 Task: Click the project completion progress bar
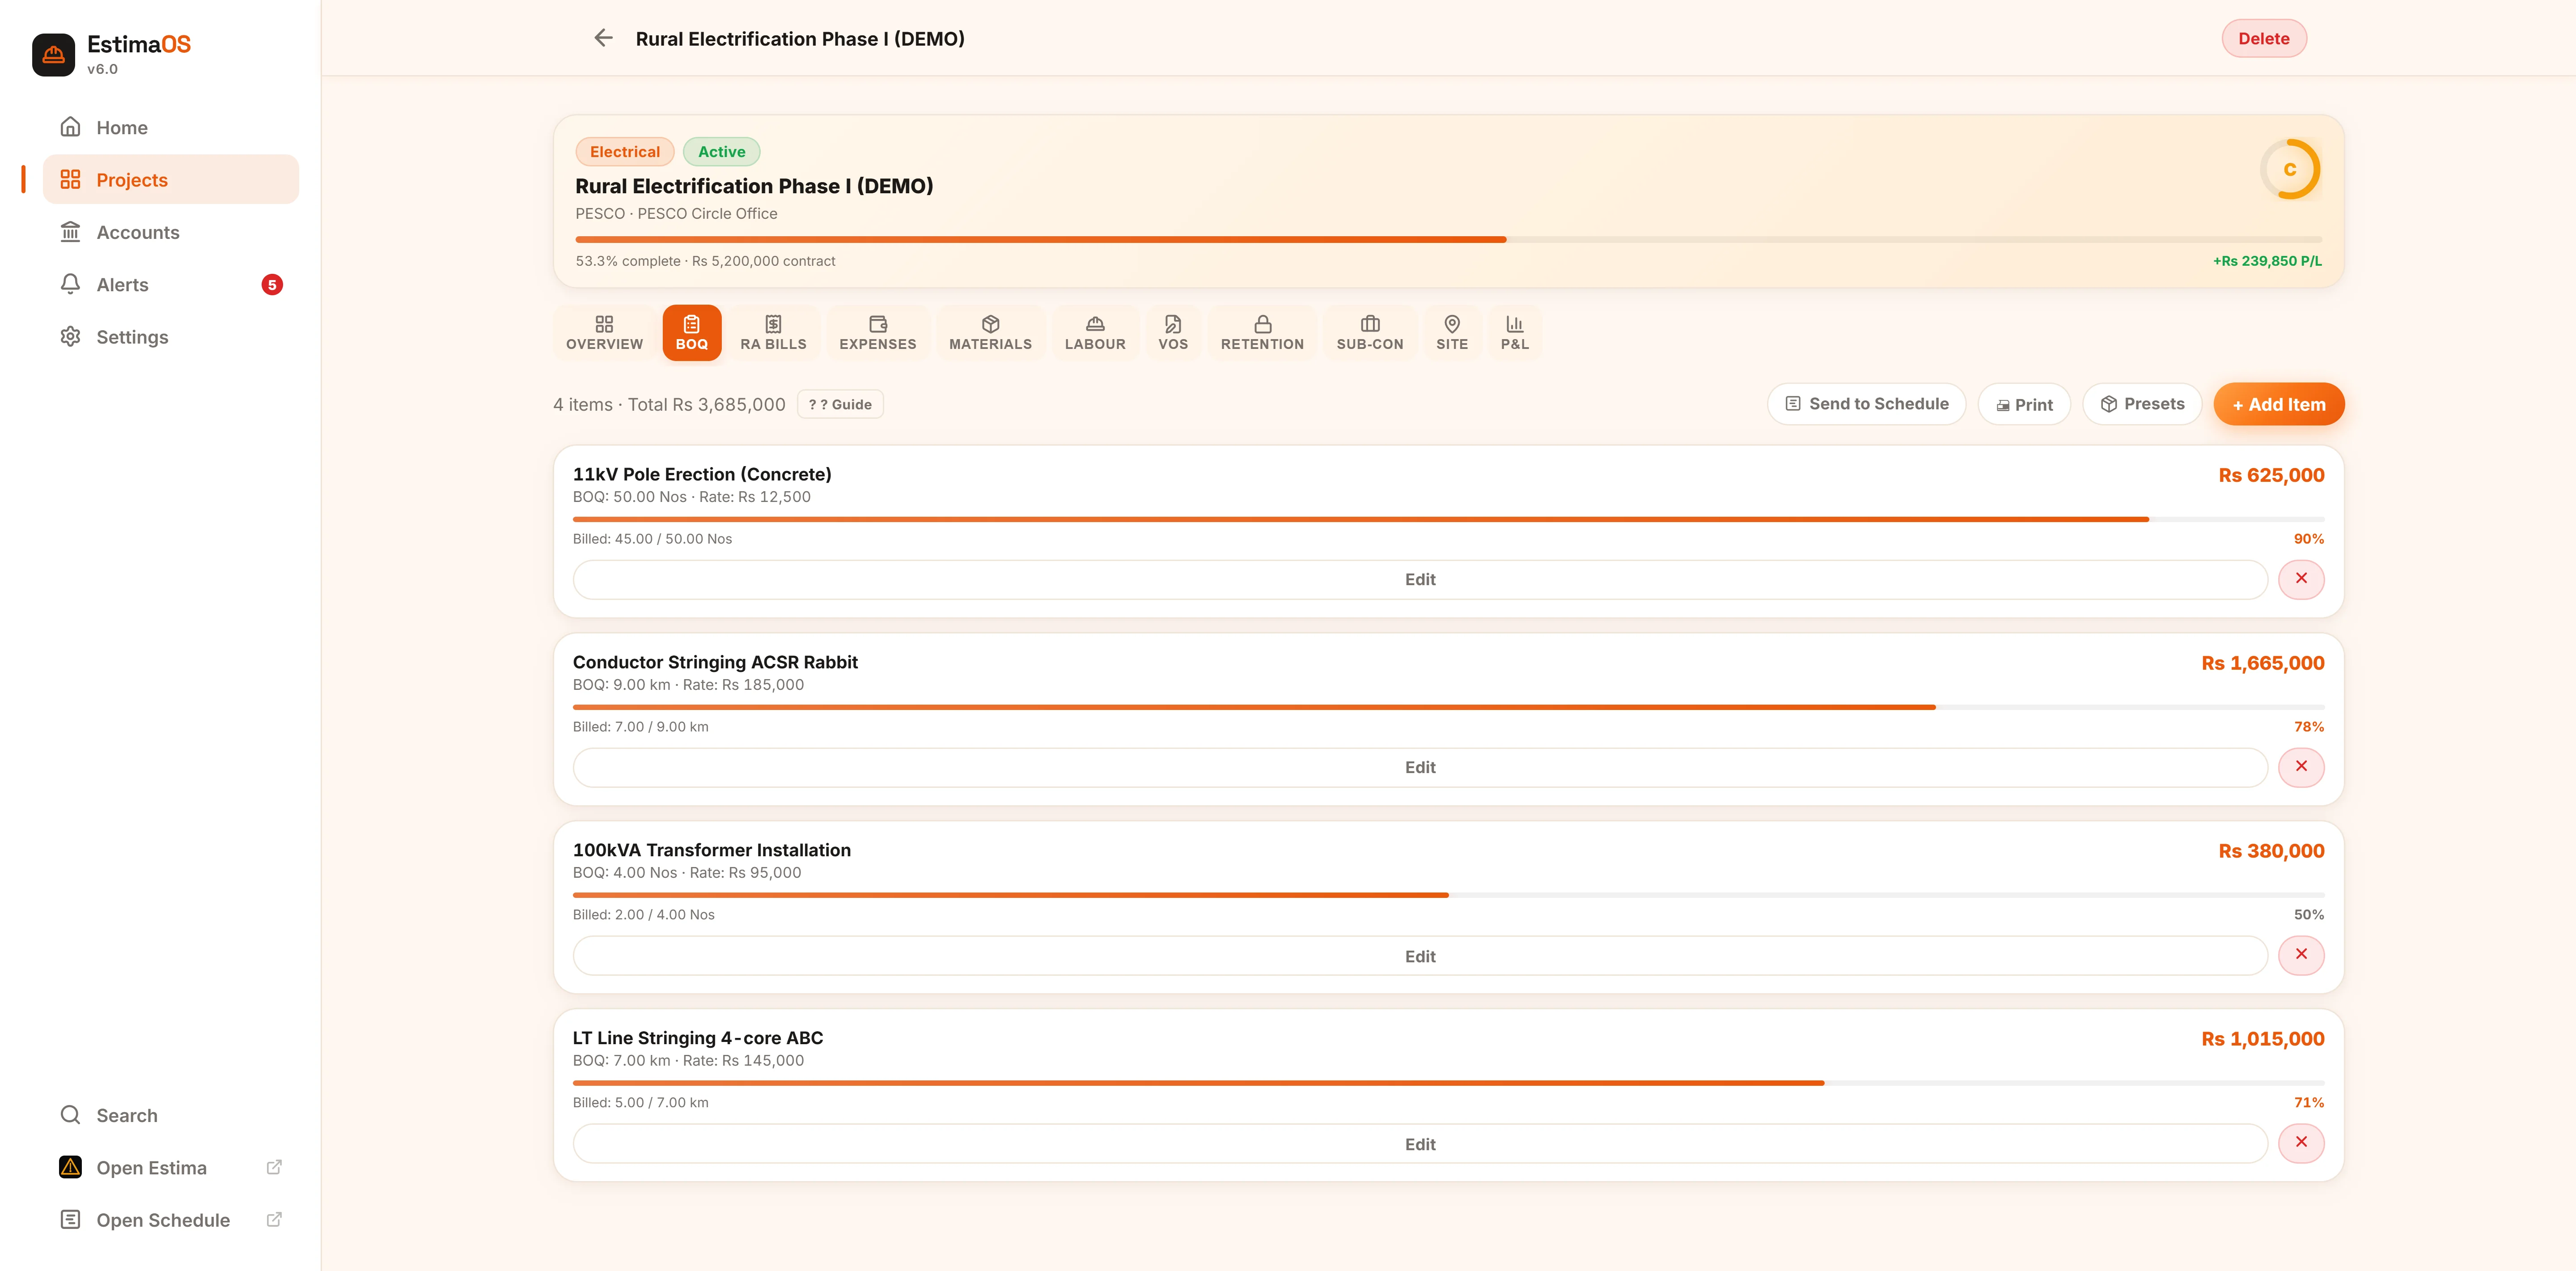point(1448,240)
